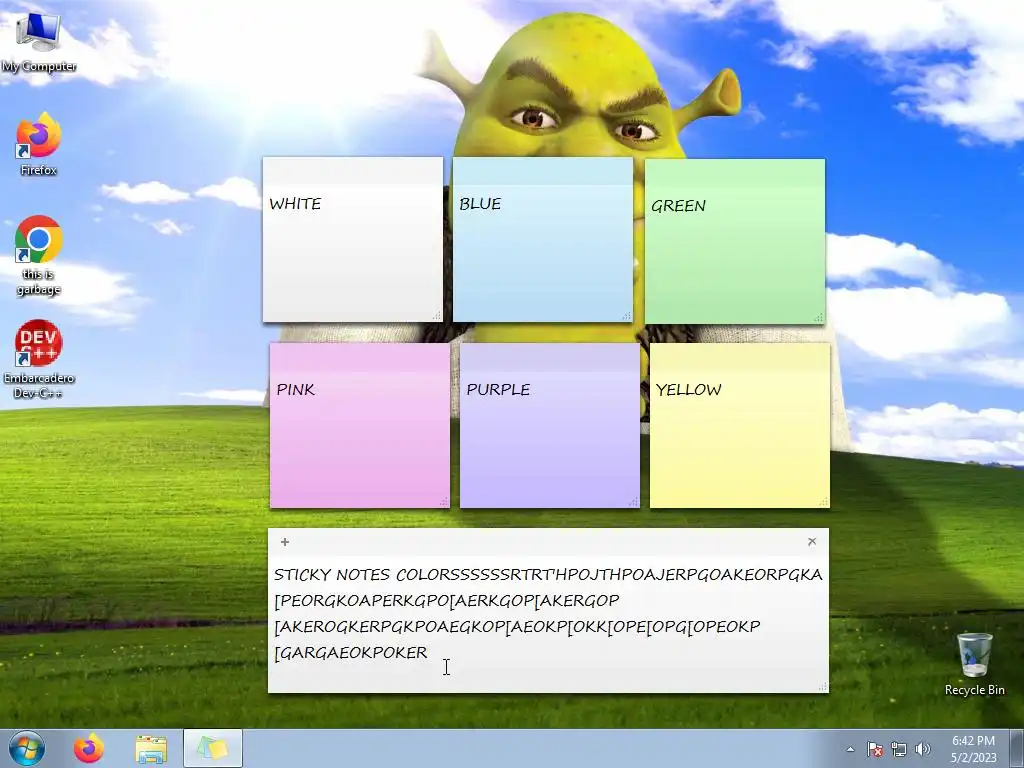
Task: Select the PURPLE sticky note
Action: 550,425
